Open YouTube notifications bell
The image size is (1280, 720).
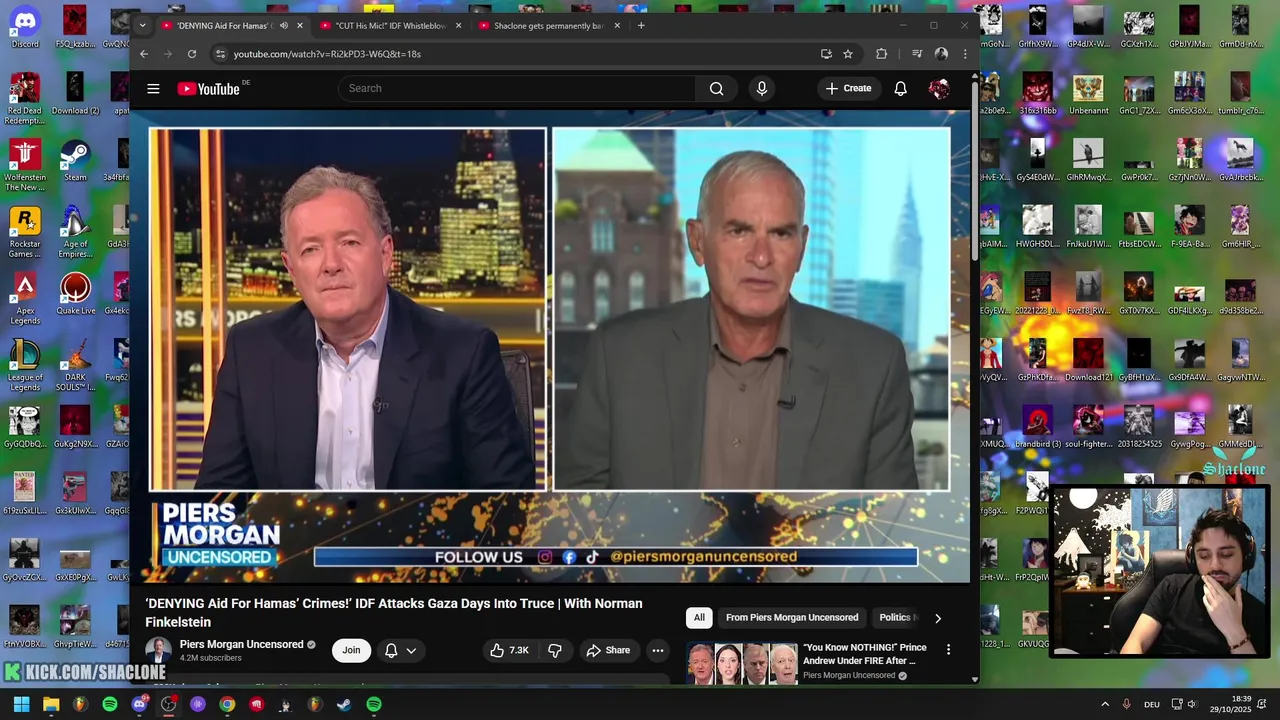pyautogui.click(x=900, y=88)
